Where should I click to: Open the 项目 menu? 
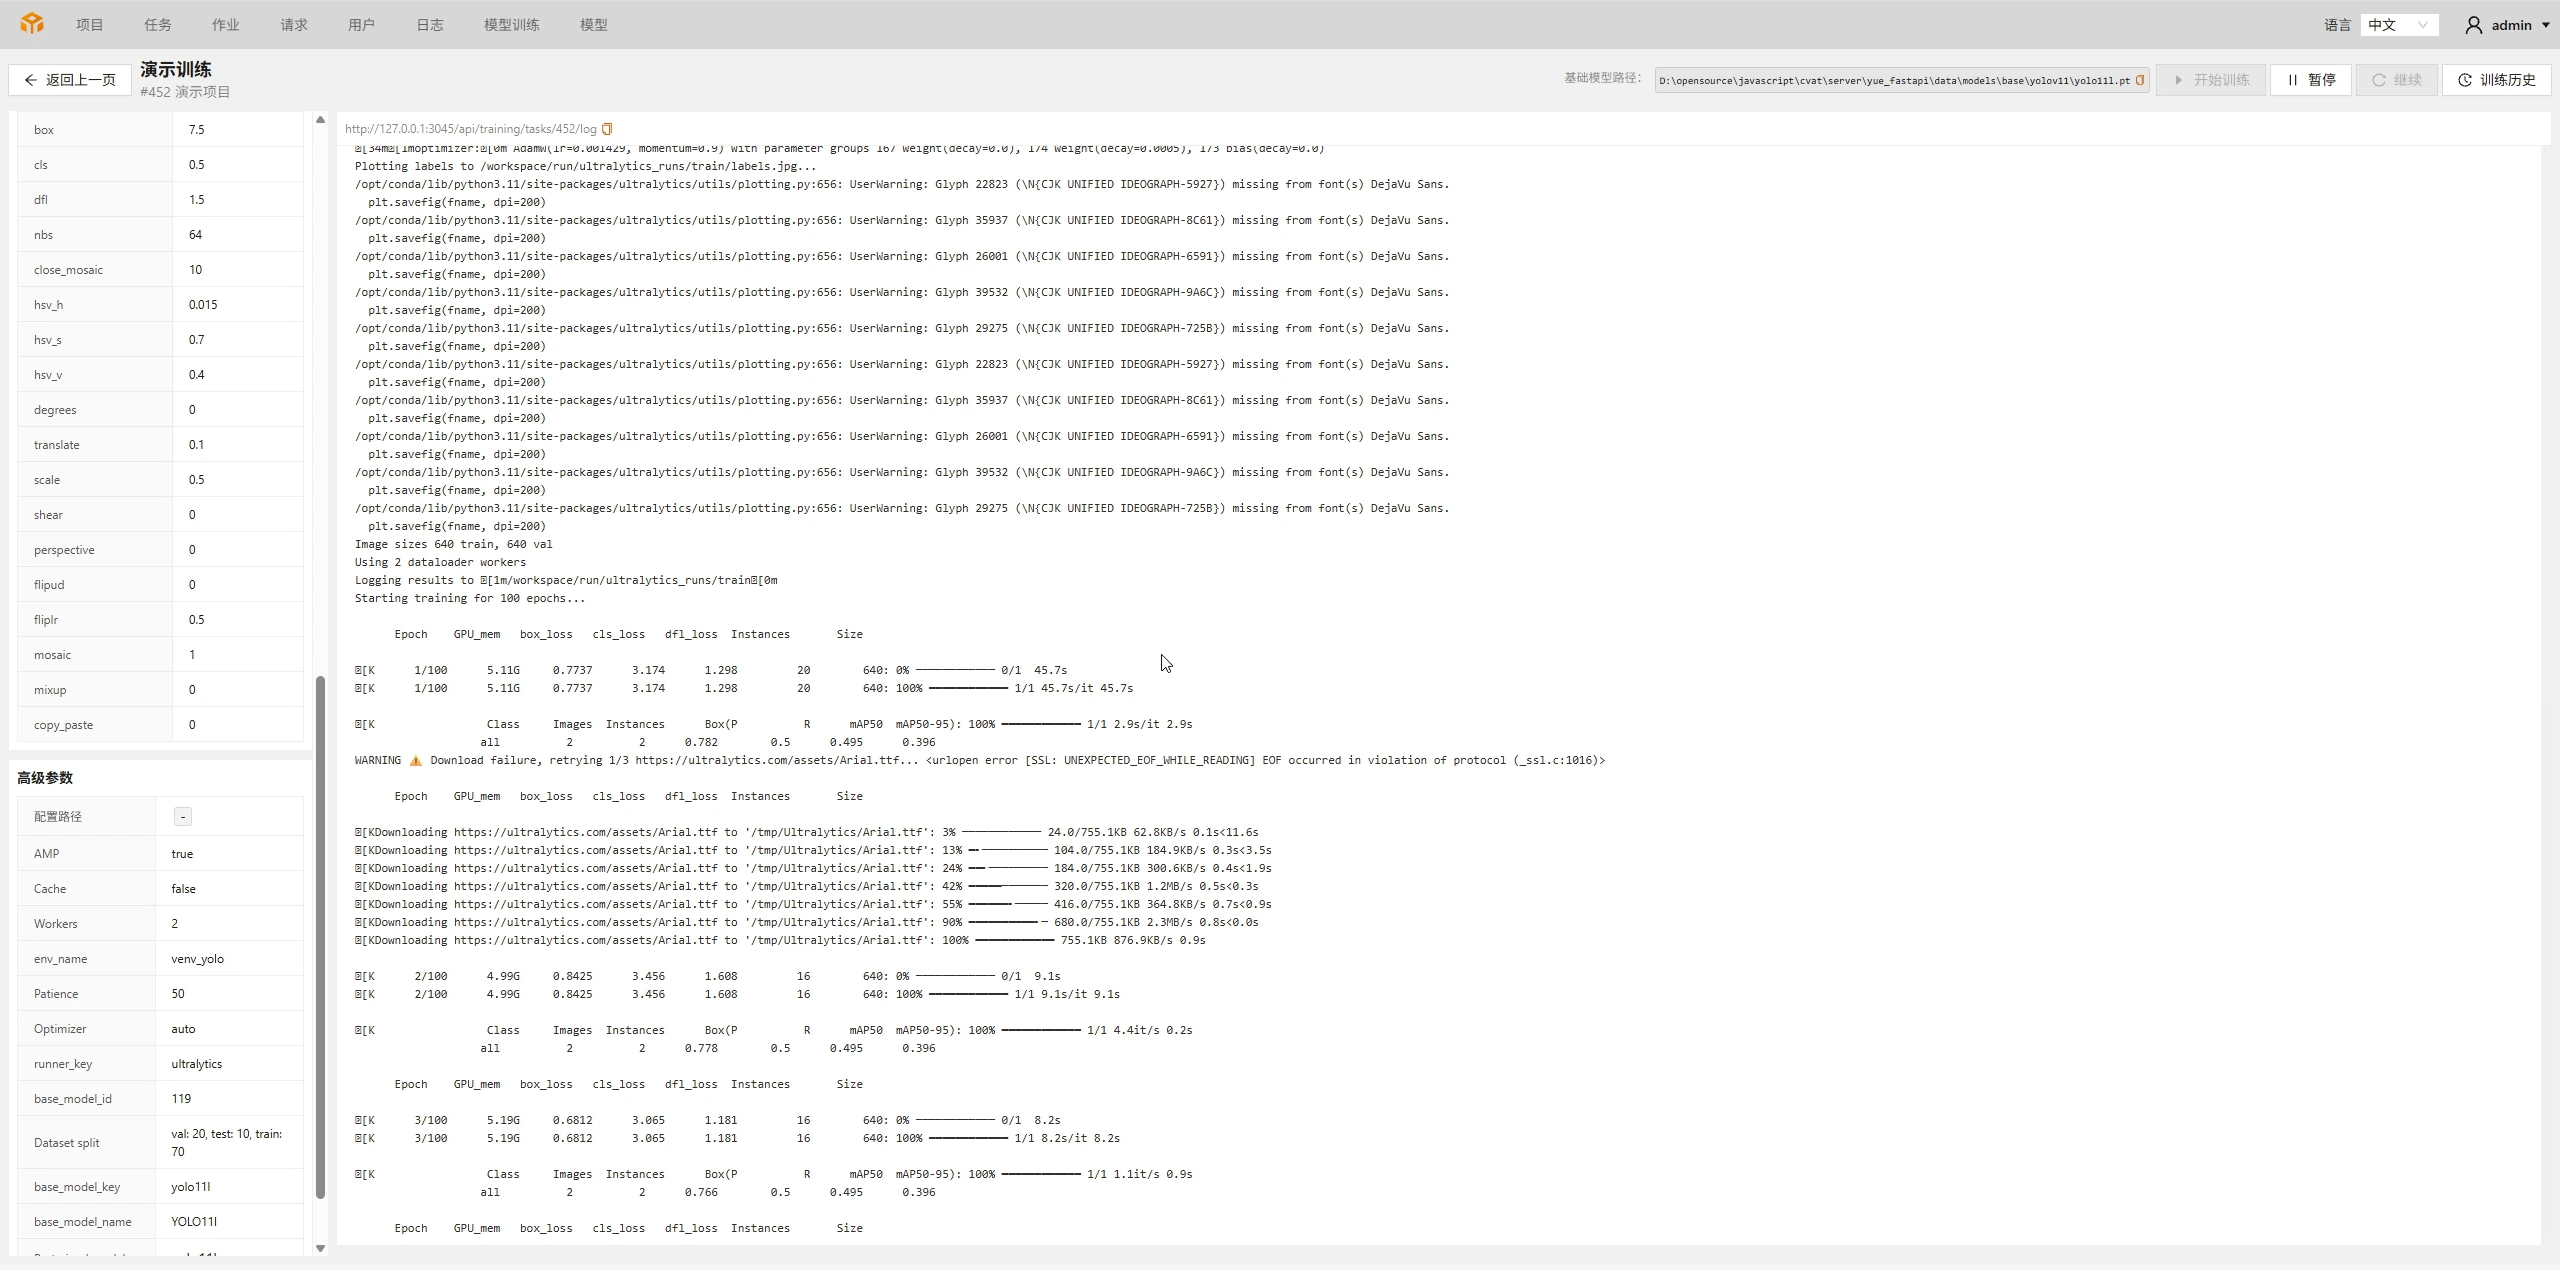coord(90,25)
